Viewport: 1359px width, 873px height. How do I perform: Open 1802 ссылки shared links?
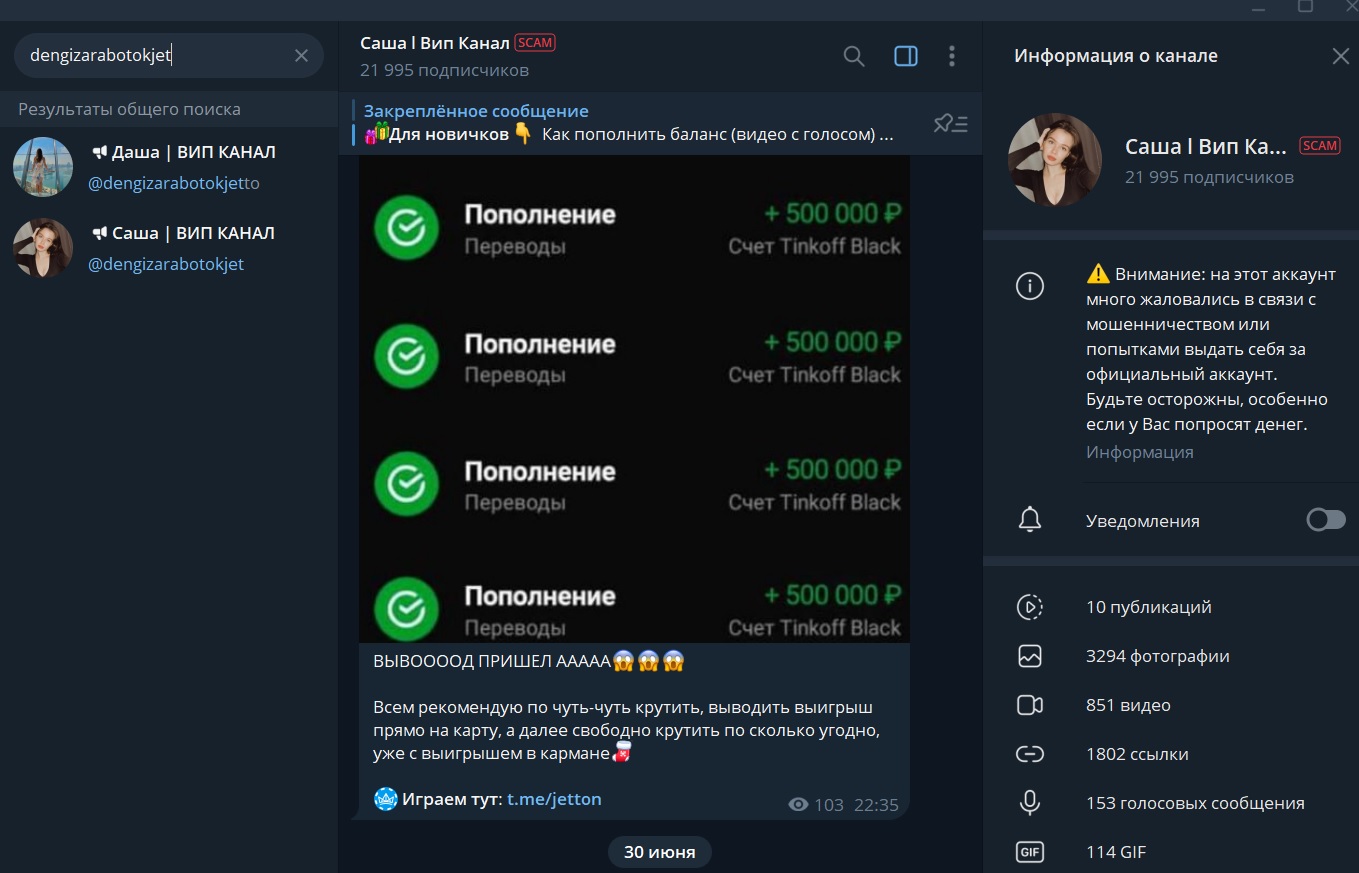tap(1171, 754)
